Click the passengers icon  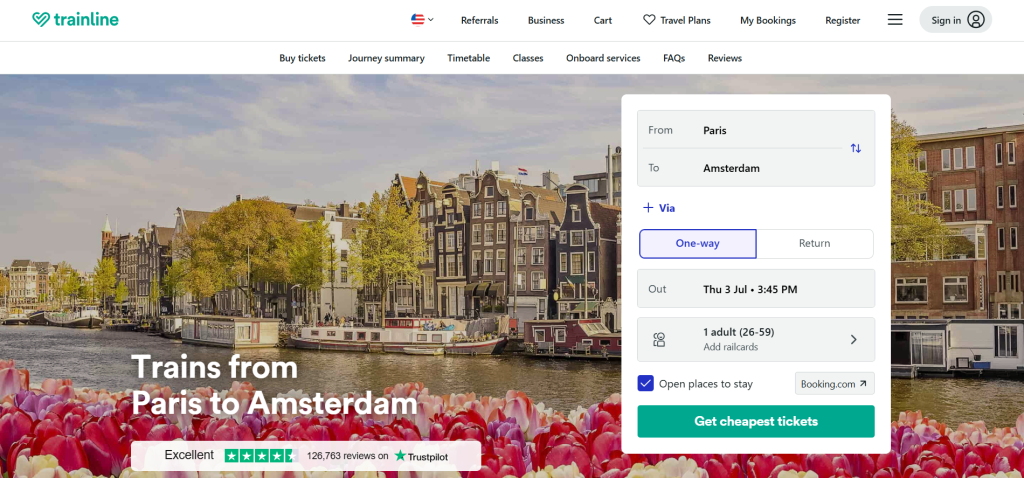(659, 340)
